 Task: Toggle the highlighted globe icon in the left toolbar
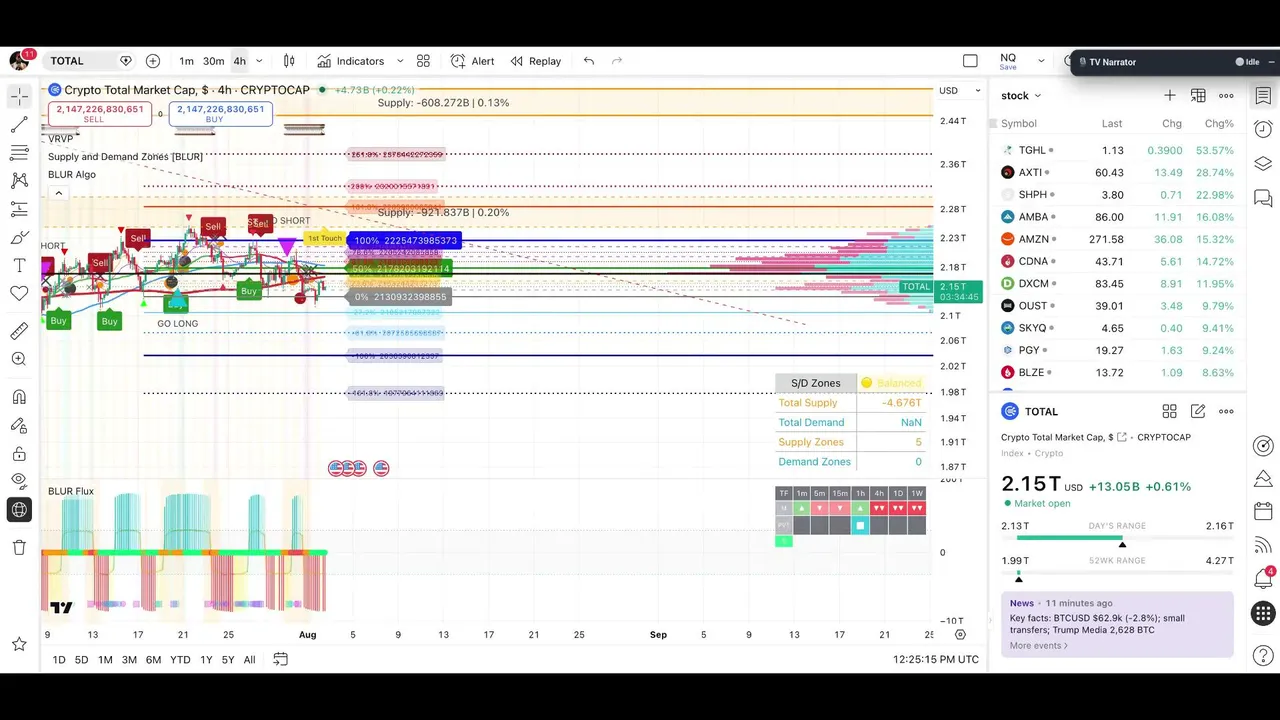pyautogui.click(x=19, y=510)
